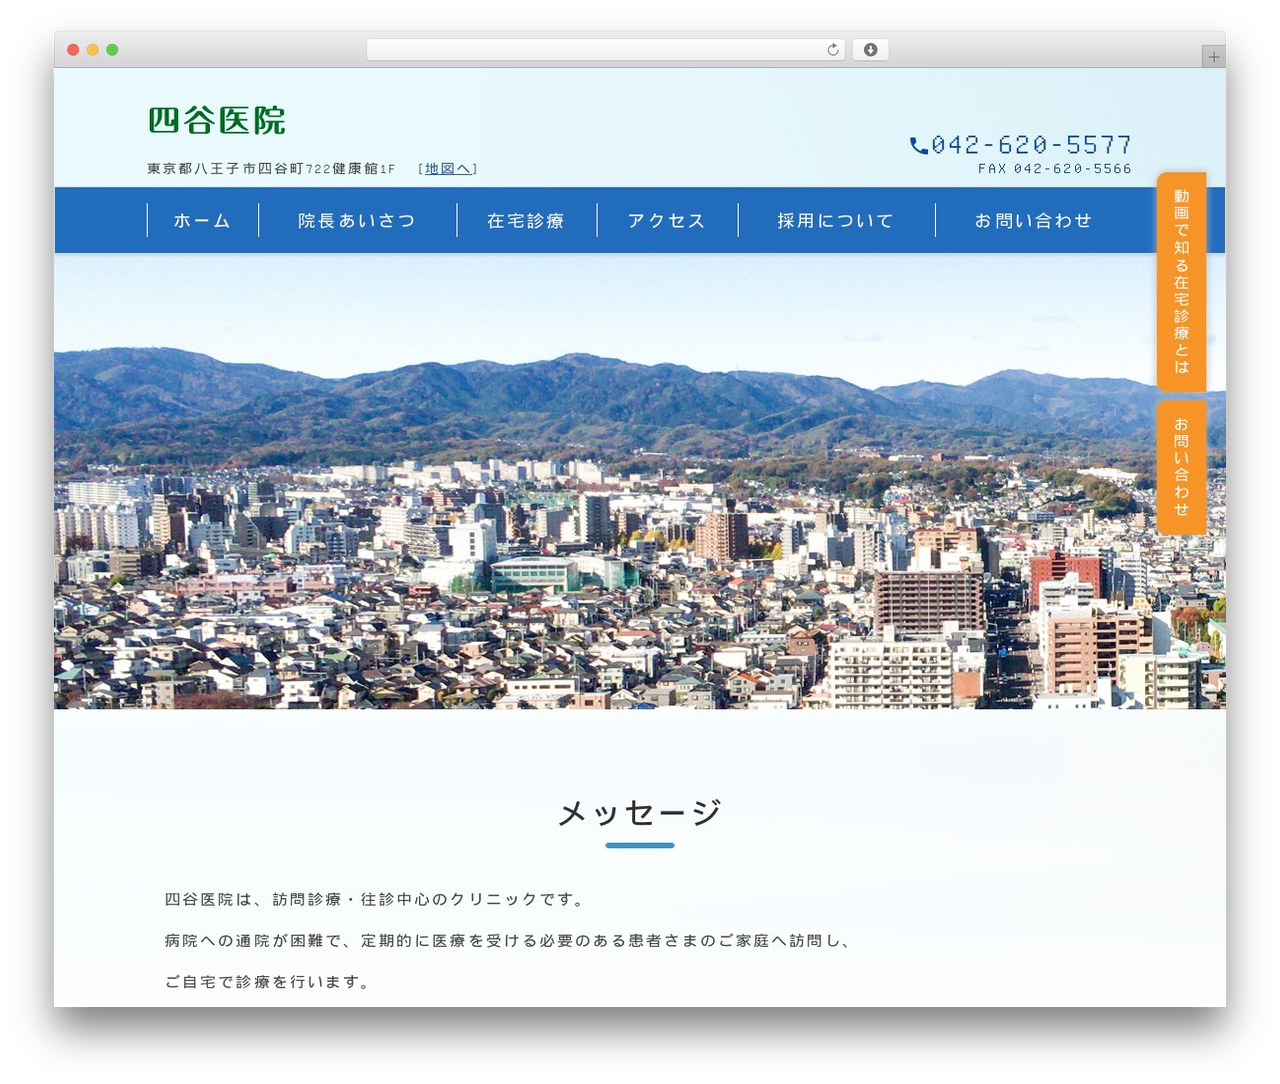Image resolution: width=1280 pixels, height=1084 pixels.
Task: Open the アクセス navigation item
Action: (x=667, y=221)
